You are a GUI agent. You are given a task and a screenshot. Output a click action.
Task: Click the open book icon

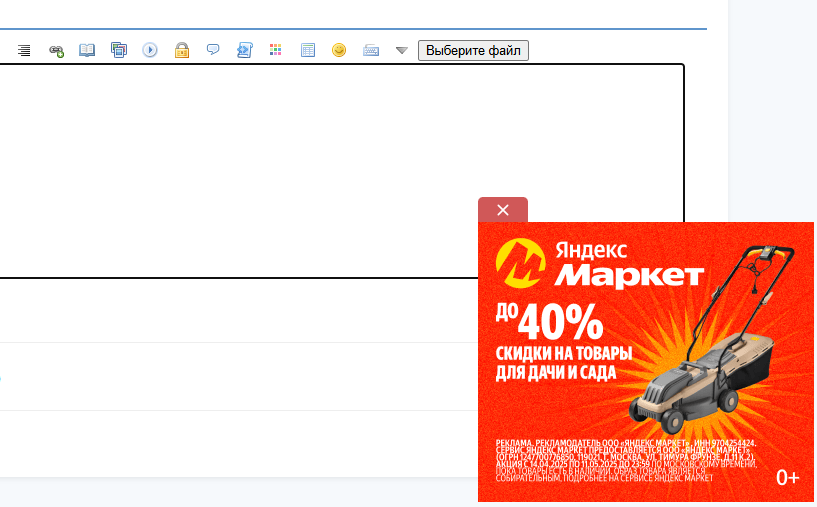(87, 50)
